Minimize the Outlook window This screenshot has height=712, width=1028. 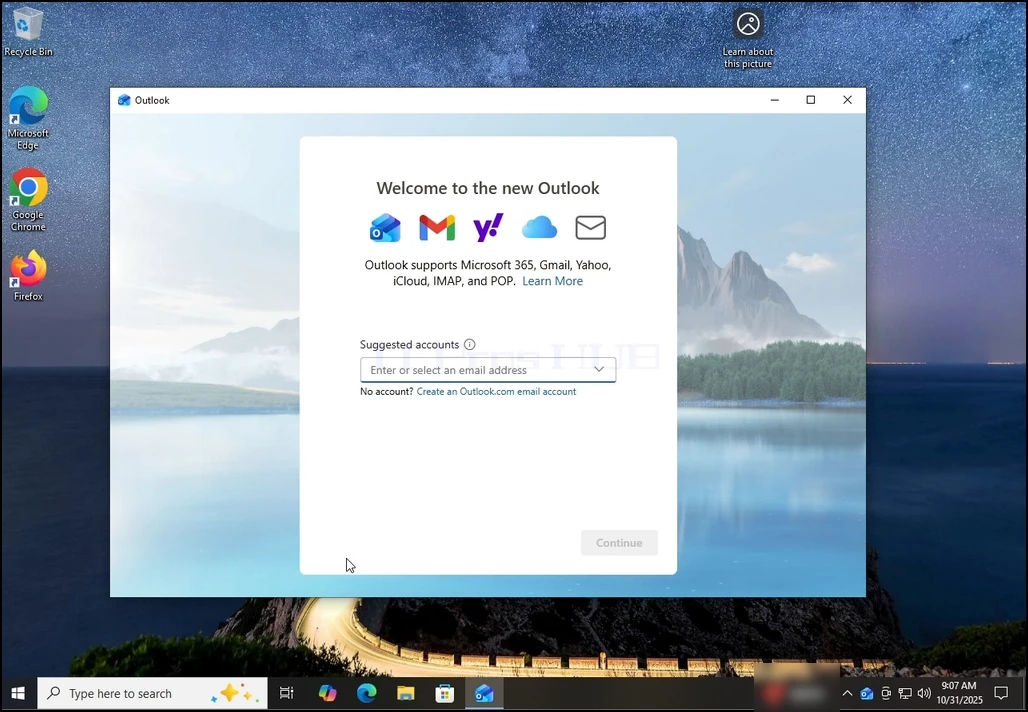click(x=774, y=100)
